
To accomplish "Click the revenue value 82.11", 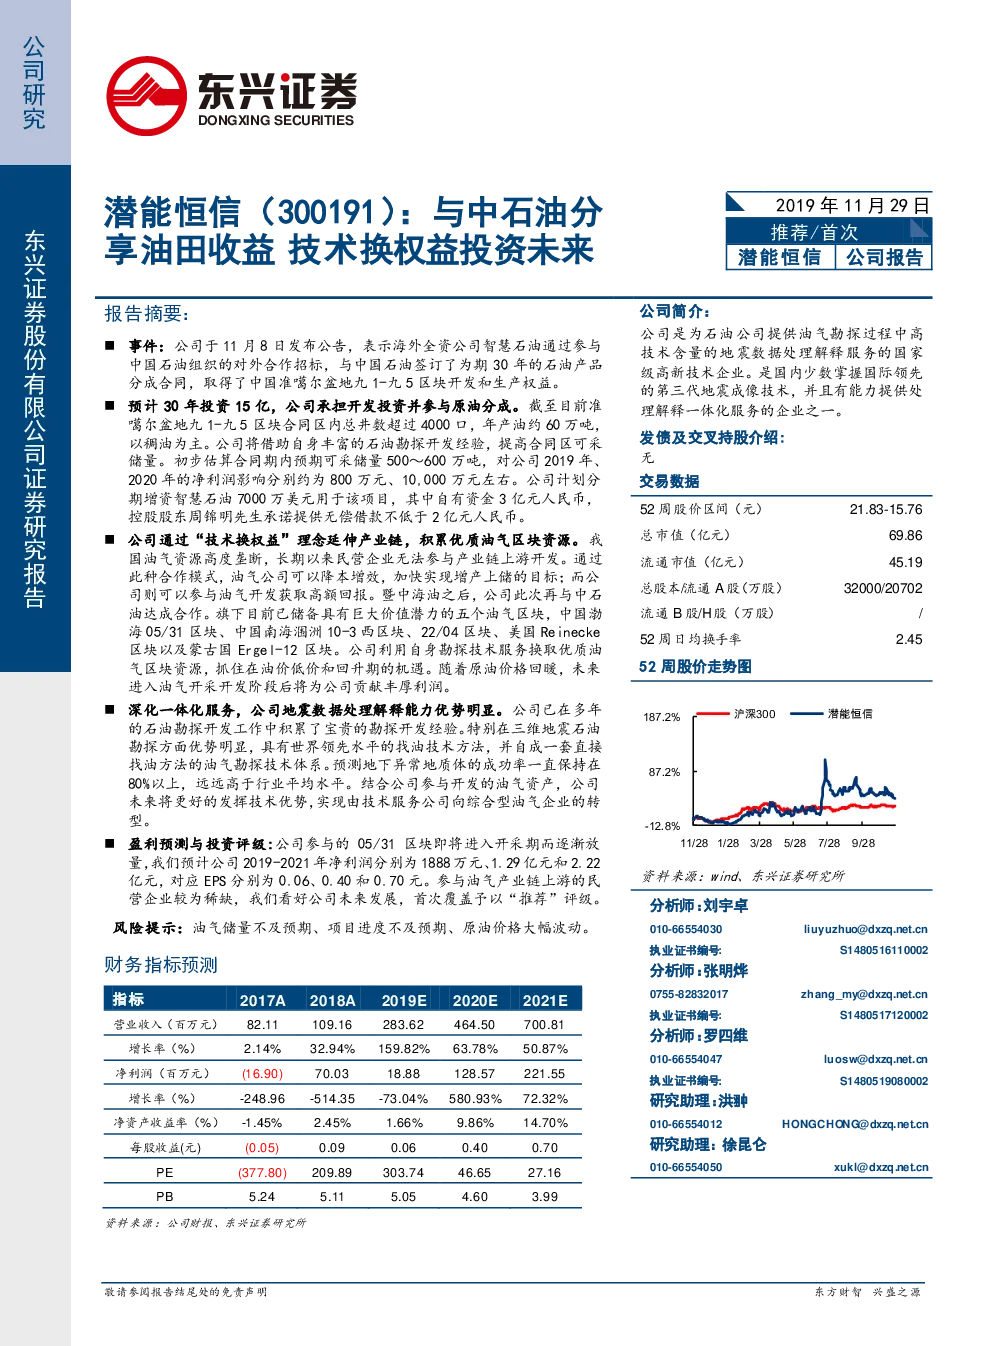I will click(262, 1025).
